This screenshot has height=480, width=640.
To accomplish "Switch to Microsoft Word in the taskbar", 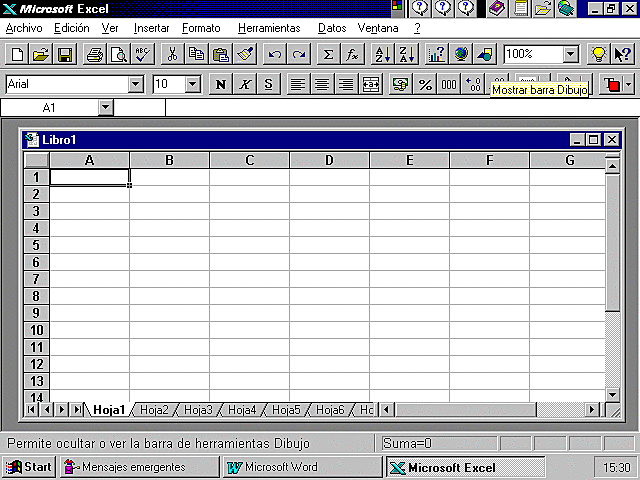I will click(x=302, y=467).
